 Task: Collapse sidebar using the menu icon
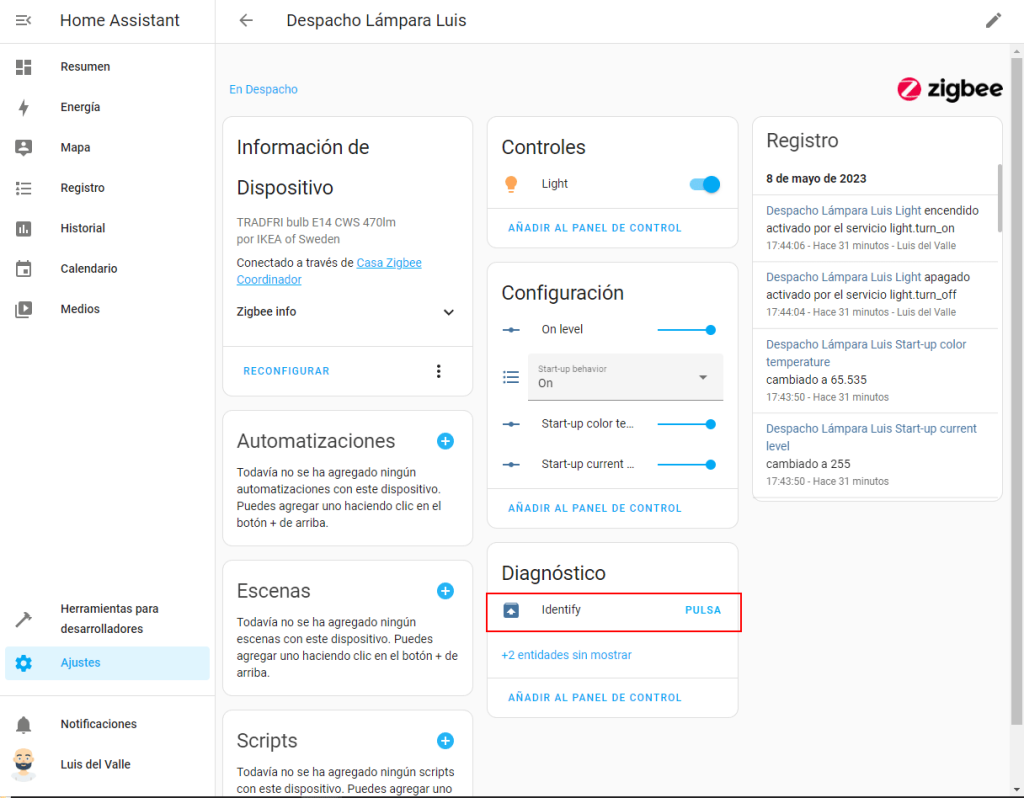pos(24,21)
